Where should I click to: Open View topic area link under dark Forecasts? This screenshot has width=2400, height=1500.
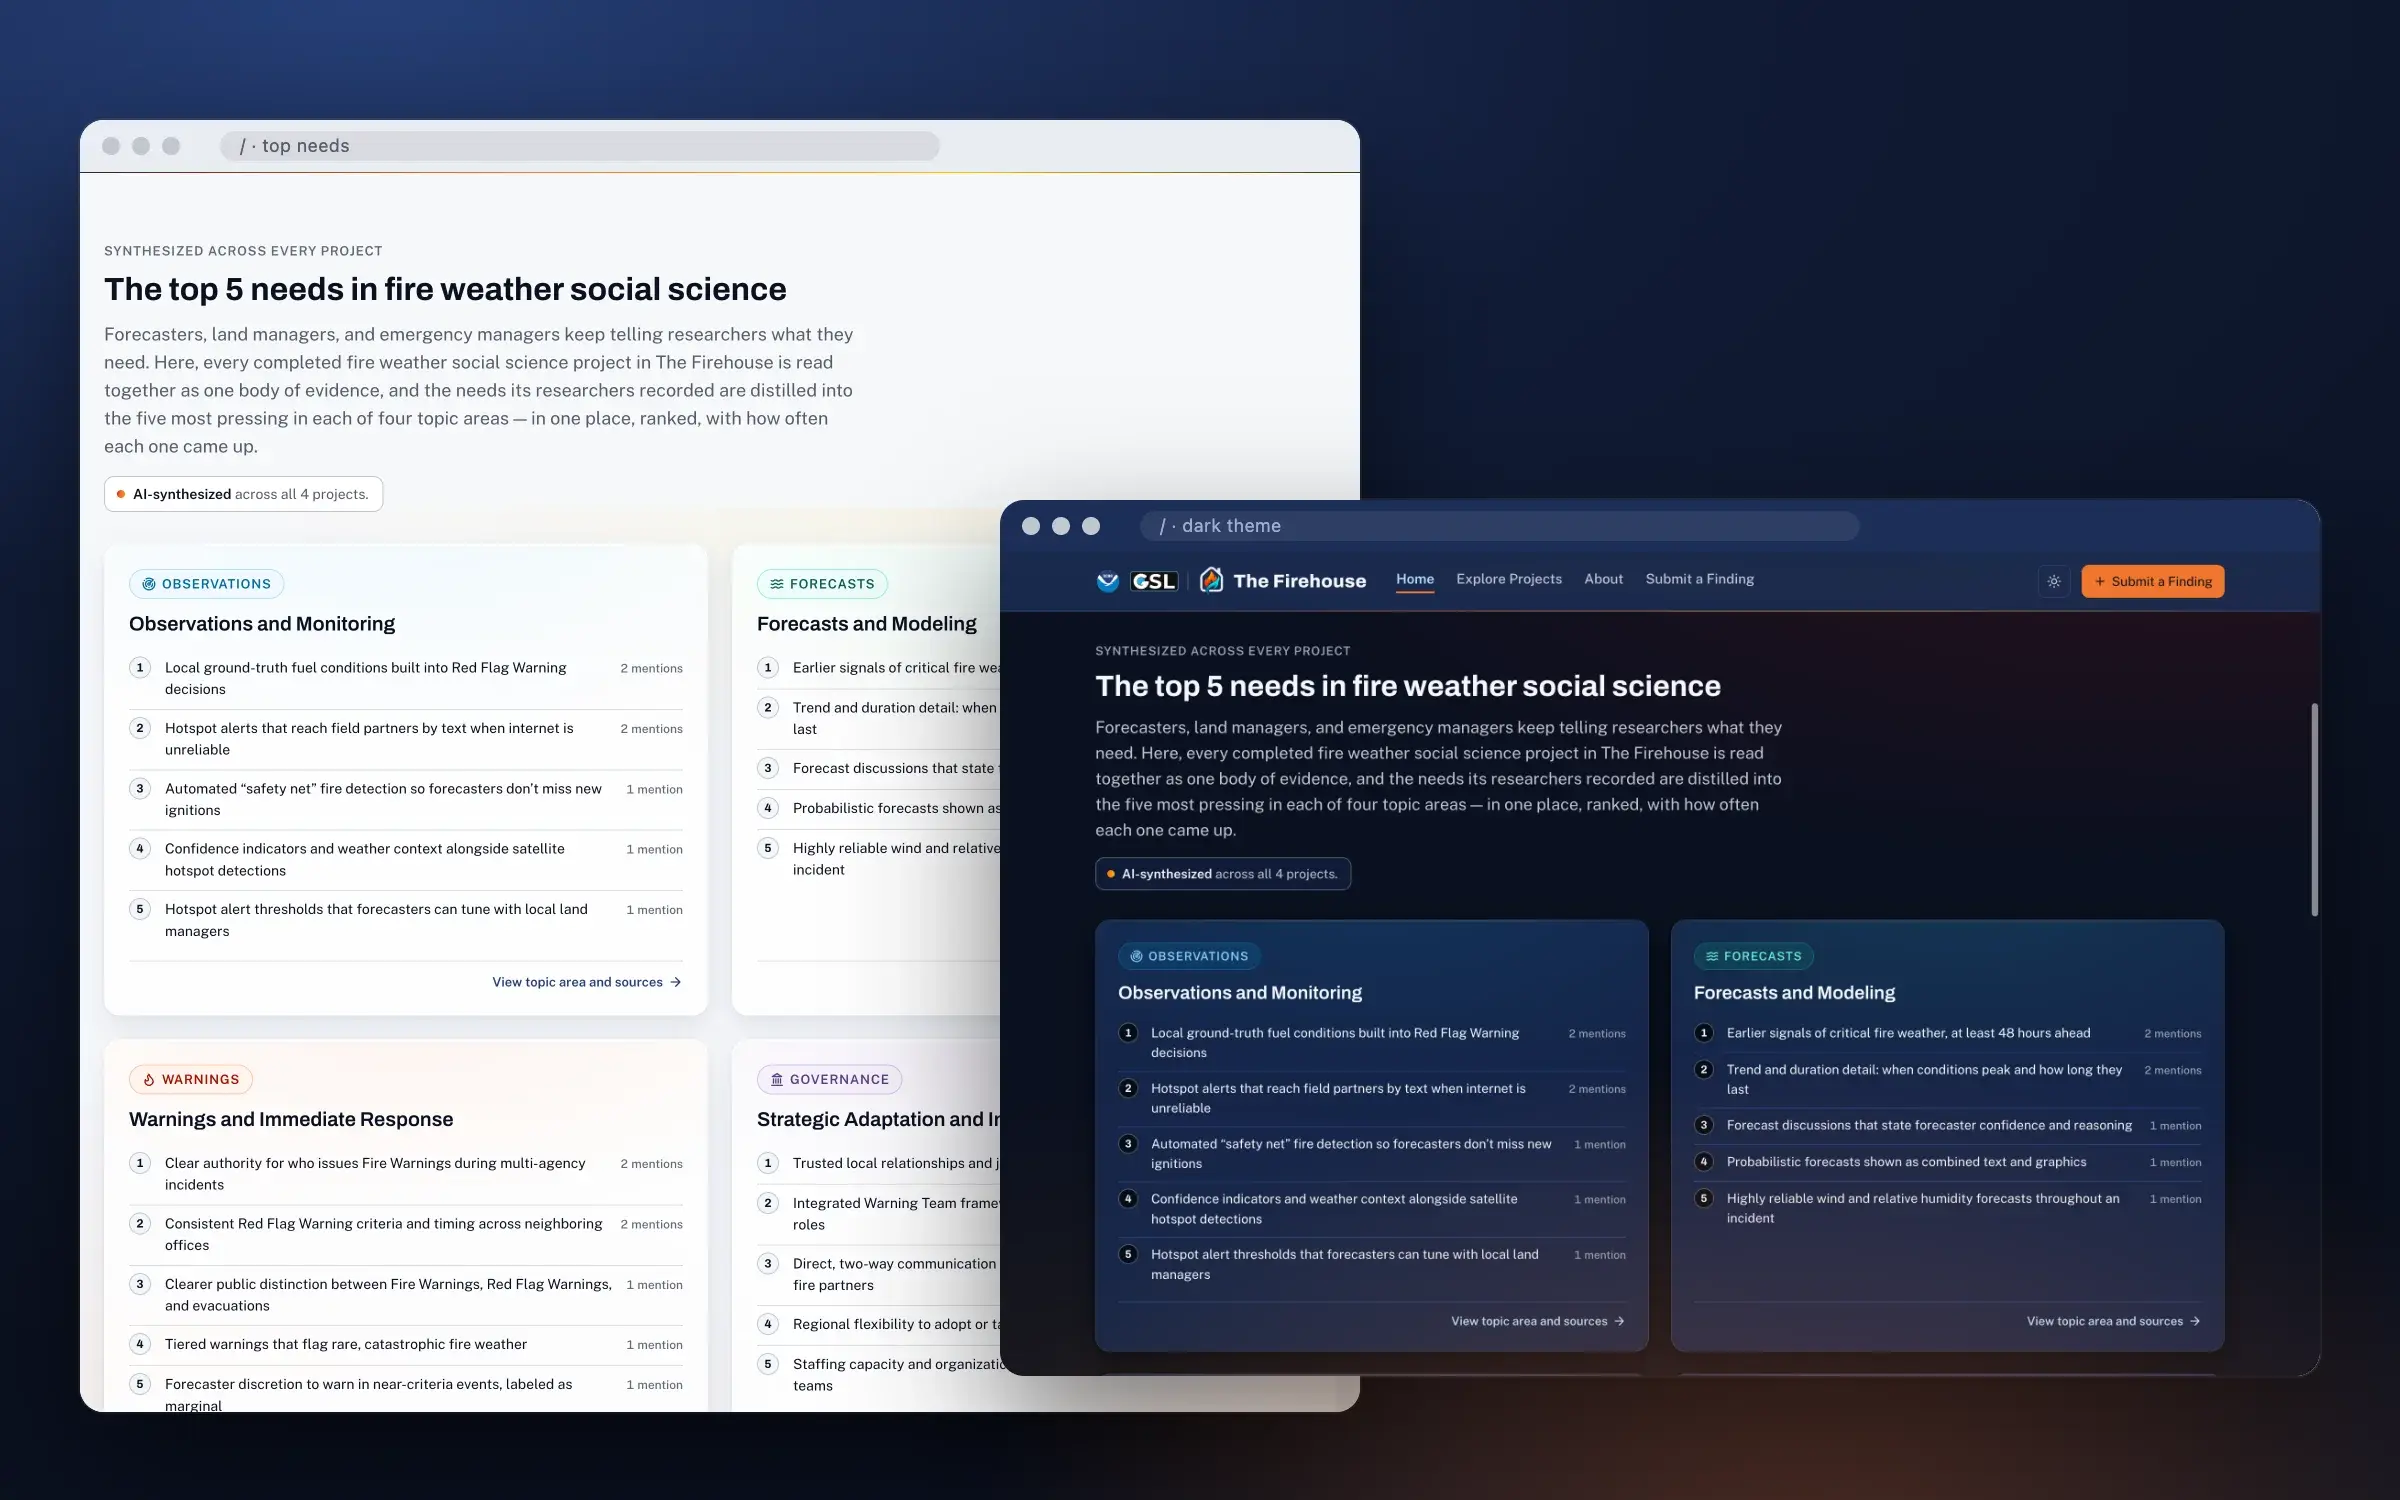(2114, 1321)
